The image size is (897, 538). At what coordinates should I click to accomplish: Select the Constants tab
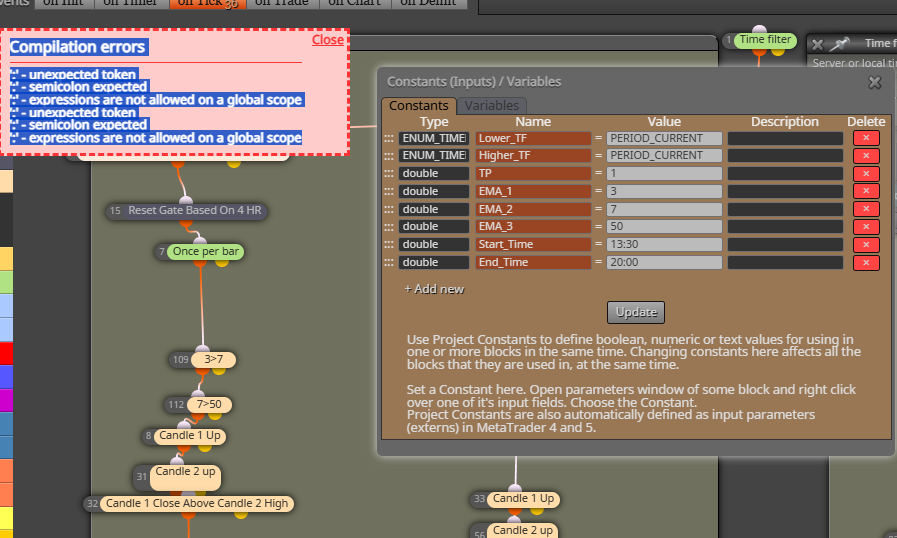(418, 105)
